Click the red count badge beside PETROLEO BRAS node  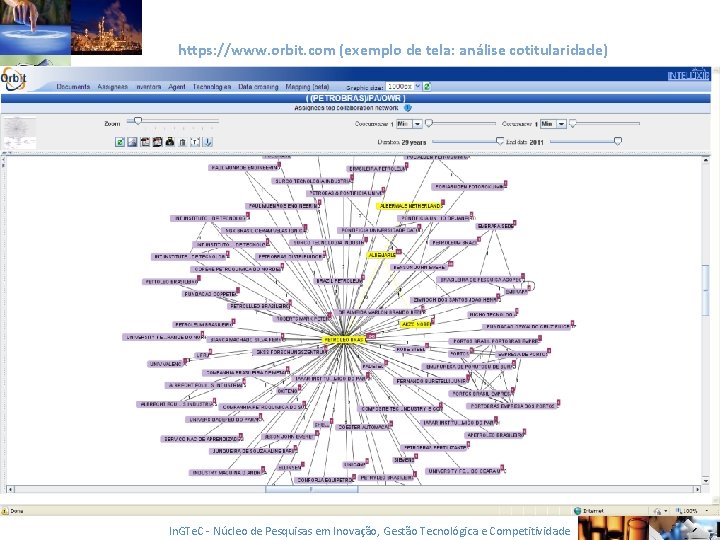(371, 336)
